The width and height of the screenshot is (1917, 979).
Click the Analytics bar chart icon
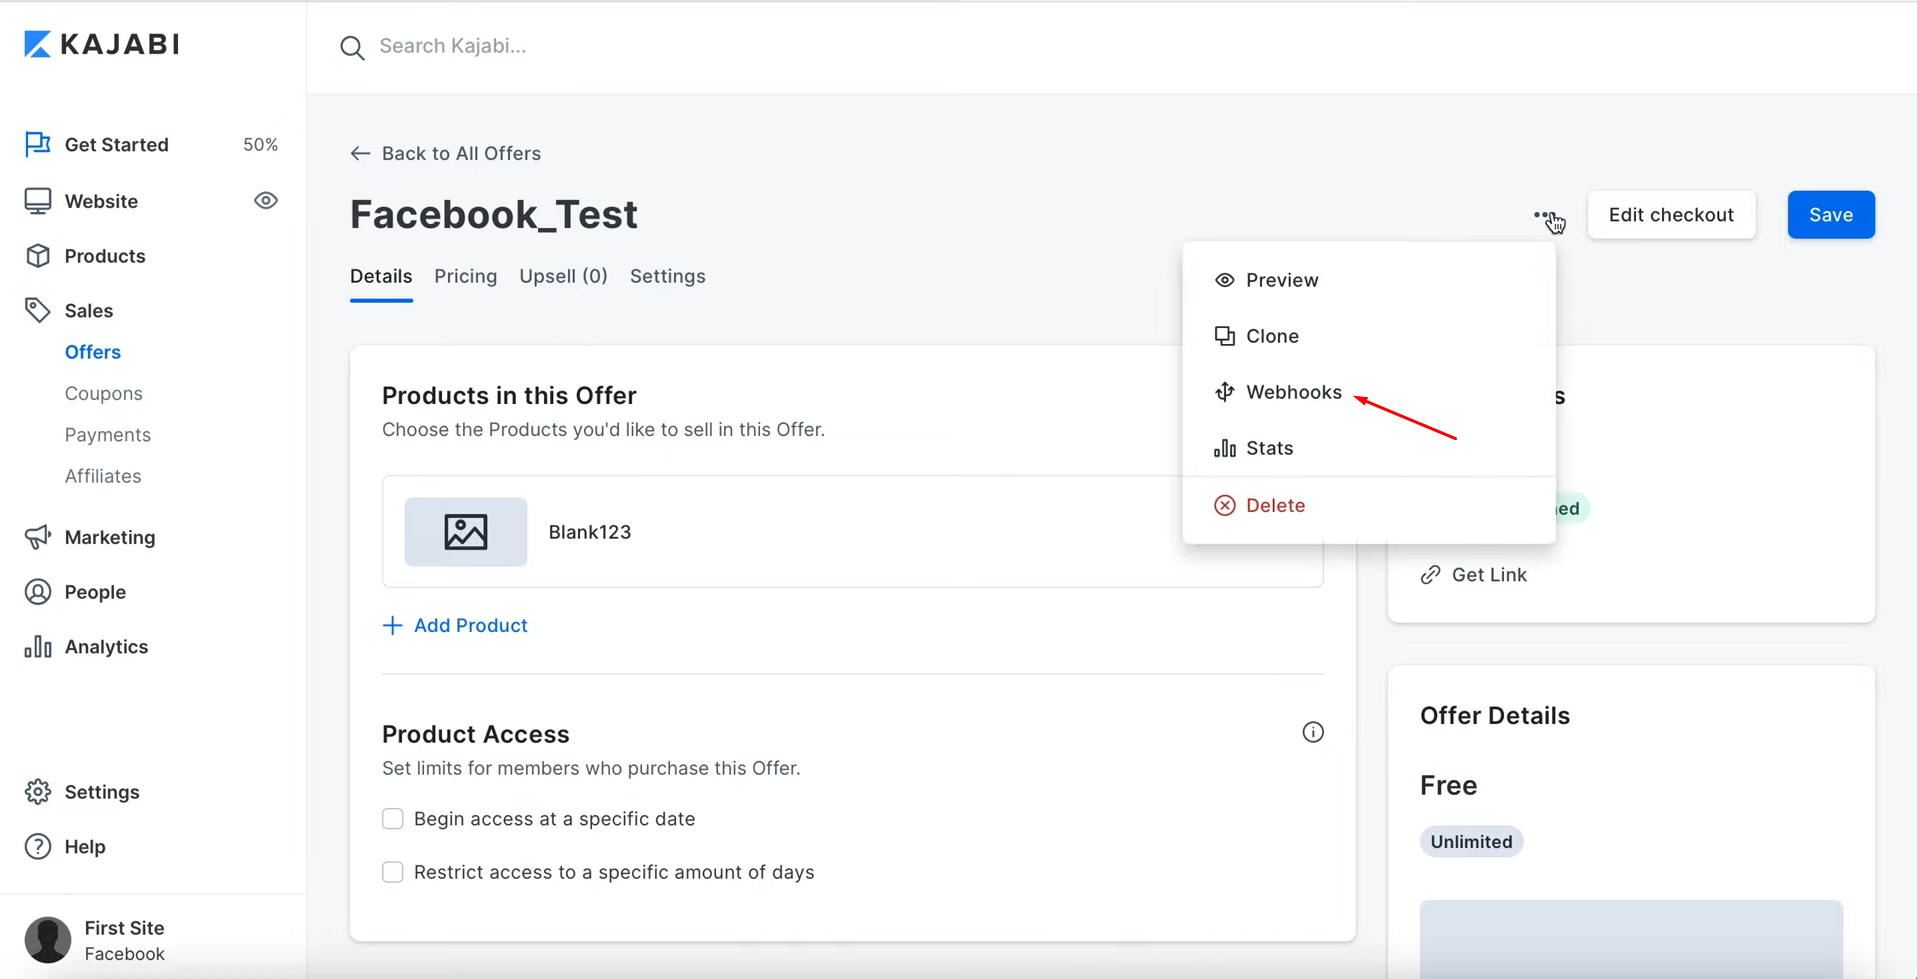(x=38, y=647)
